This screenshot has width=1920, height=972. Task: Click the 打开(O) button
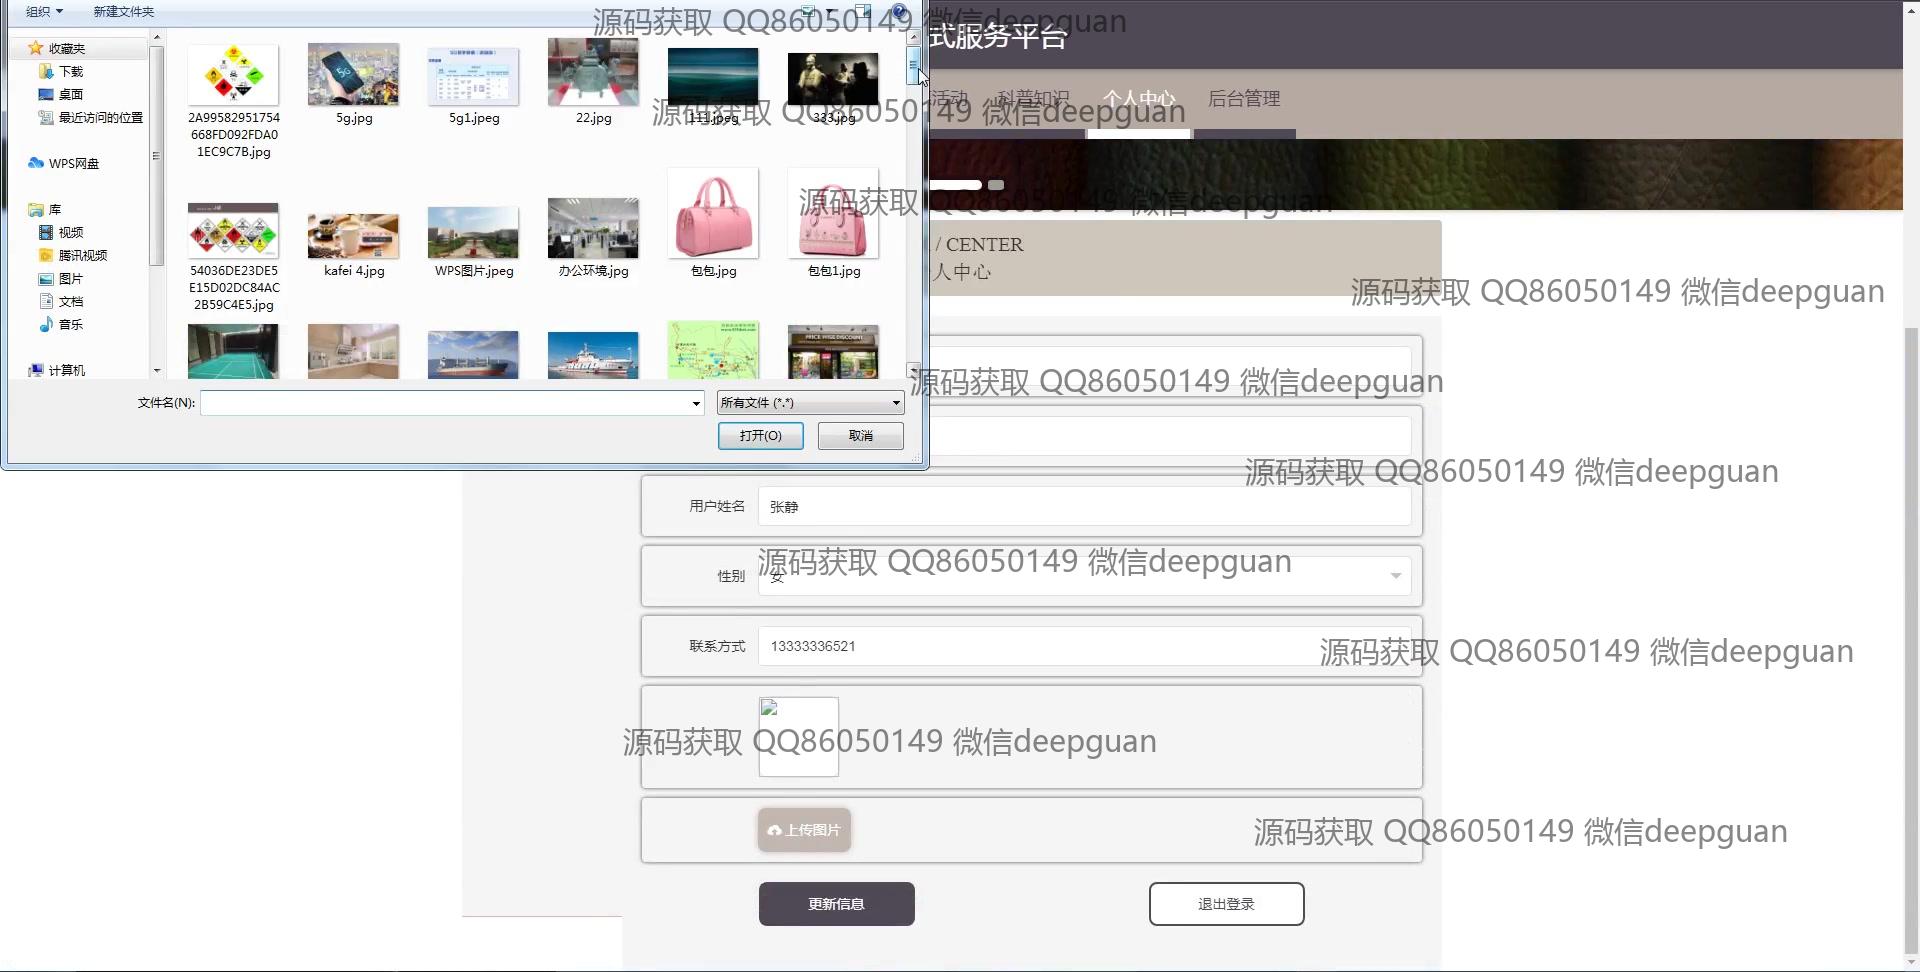coord(760,436)
